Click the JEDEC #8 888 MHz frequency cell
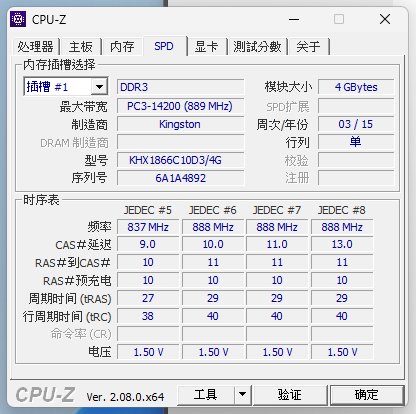The height and width of the screenshot is (414, 416). [x=342, y=227]
